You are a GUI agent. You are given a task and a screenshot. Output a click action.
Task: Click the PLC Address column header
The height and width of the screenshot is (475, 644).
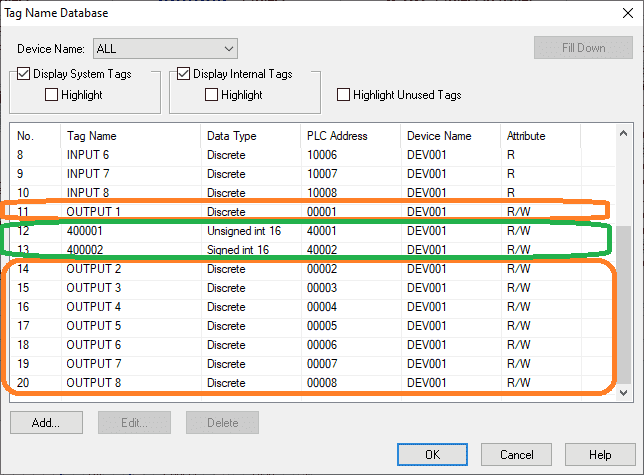coord(351,136)
